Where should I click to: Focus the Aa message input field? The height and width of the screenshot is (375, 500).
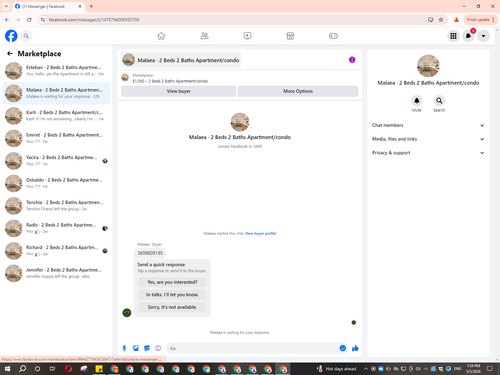point(253,348)
